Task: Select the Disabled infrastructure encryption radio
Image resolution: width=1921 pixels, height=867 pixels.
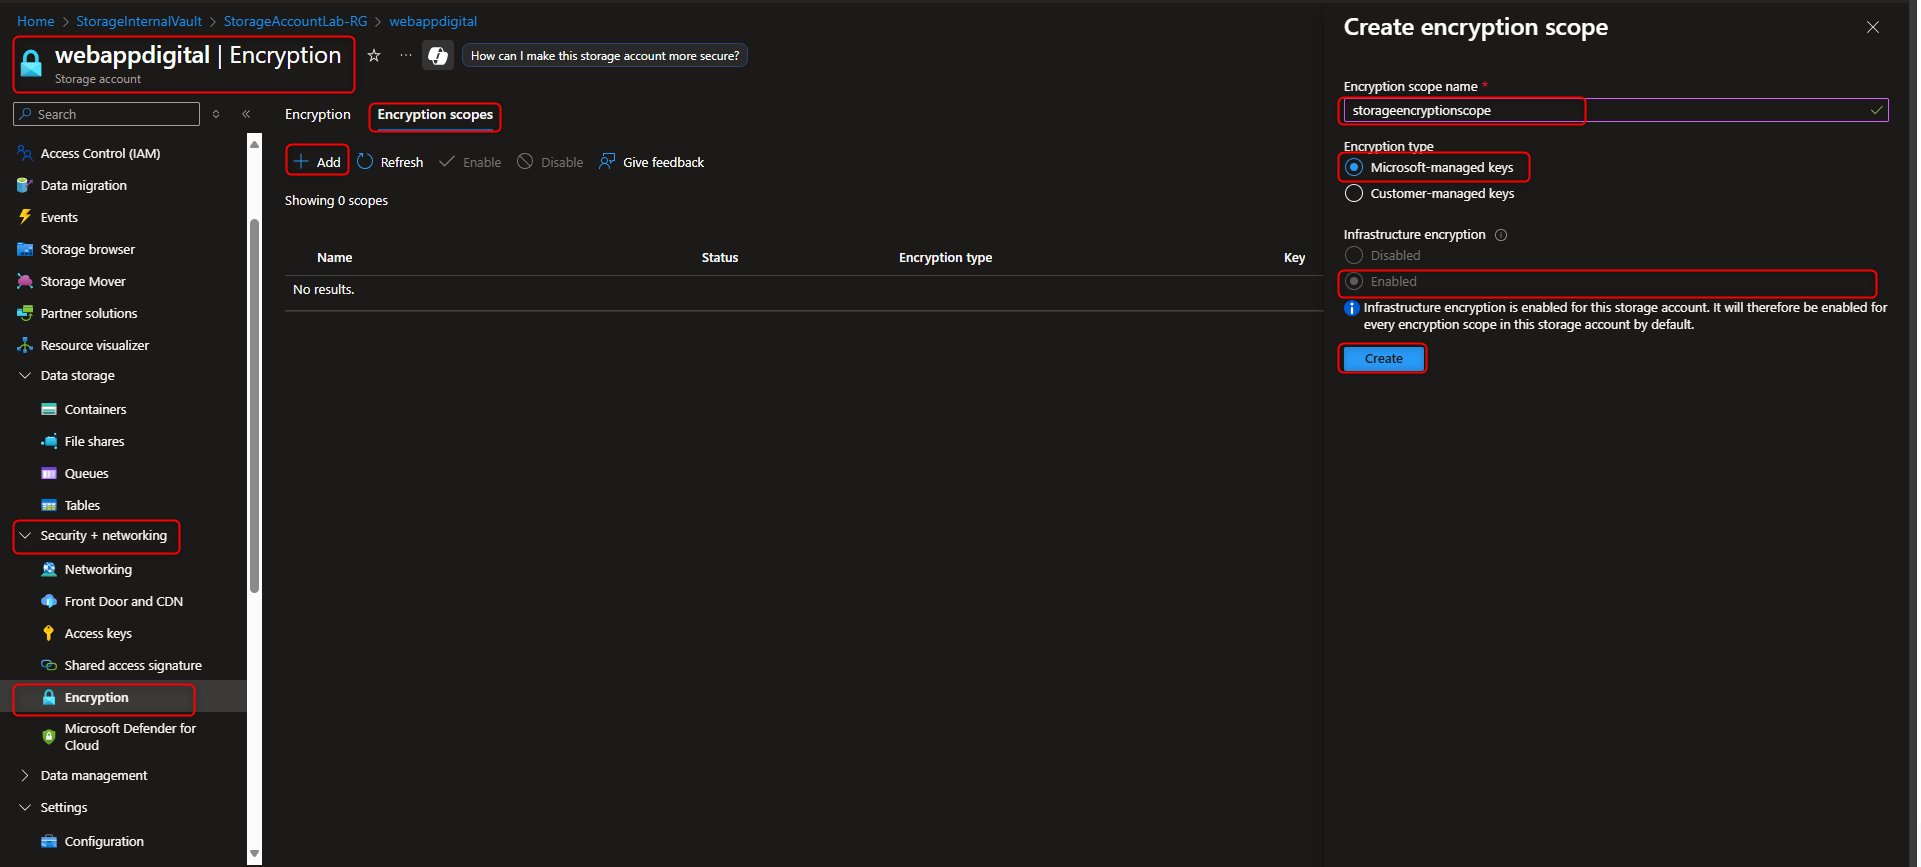Action: 1354,255
